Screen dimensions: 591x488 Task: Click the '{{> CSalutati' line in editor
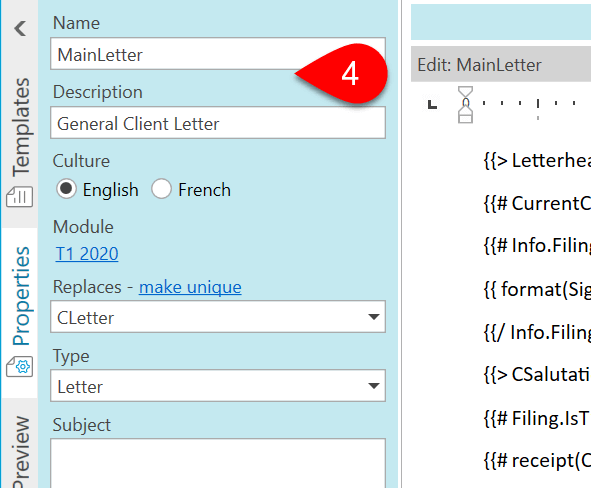(537, 375)
